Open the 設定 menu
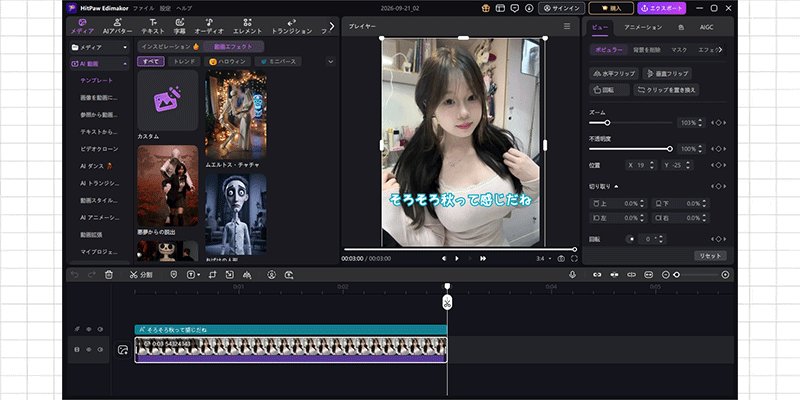The width and height of the screenshot is (800, 400). click(x=165, y=8)
